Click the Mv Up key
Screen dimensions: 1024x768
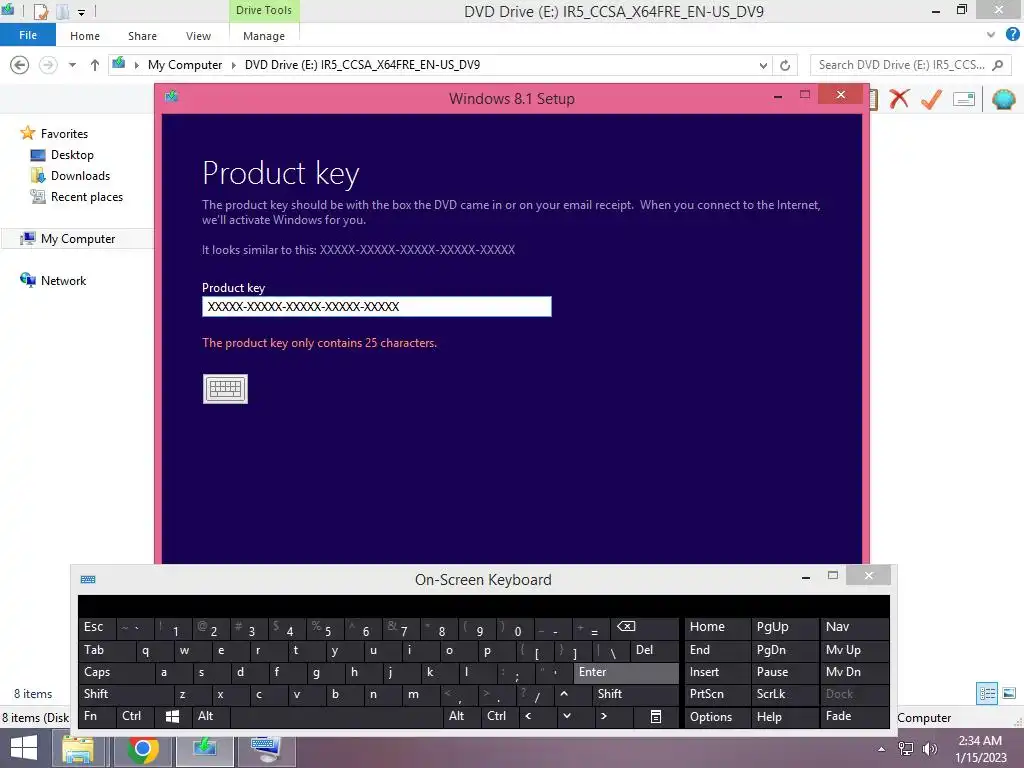click(854, 650)
